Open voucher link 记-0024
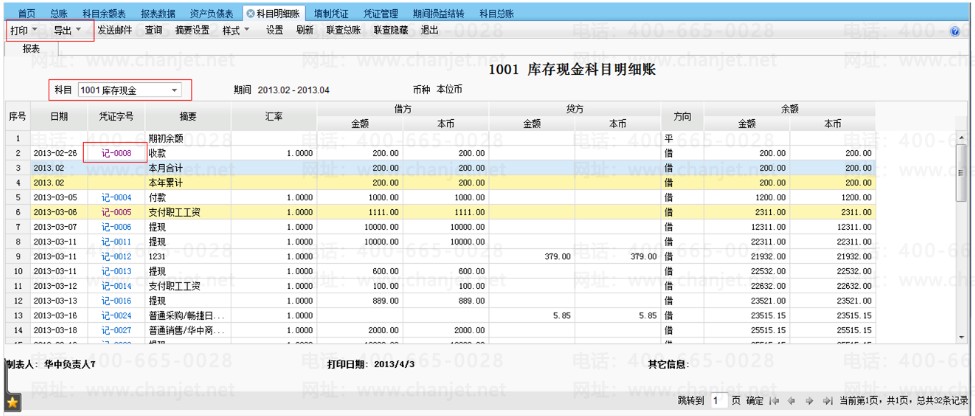 [x=116, y=315]
